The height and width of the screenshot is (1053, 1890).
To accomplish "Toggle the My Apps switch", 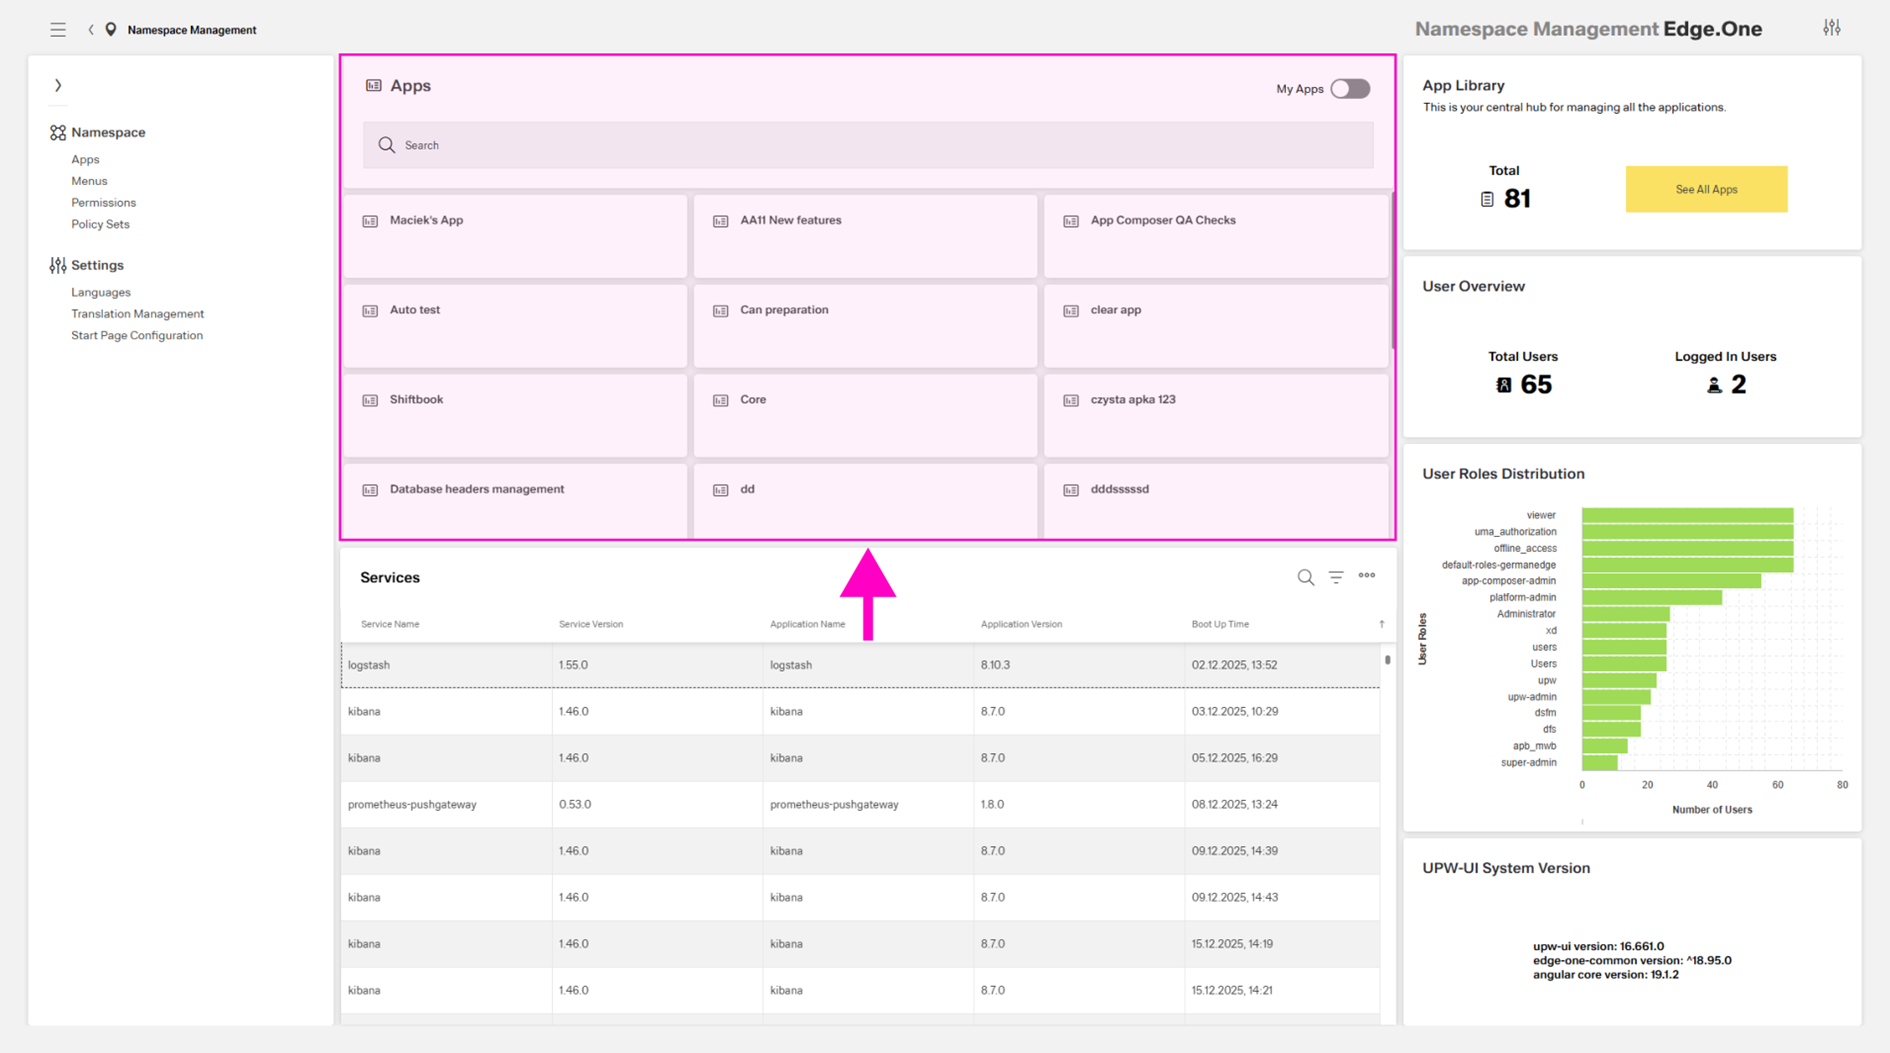I will pos(1349,89).
